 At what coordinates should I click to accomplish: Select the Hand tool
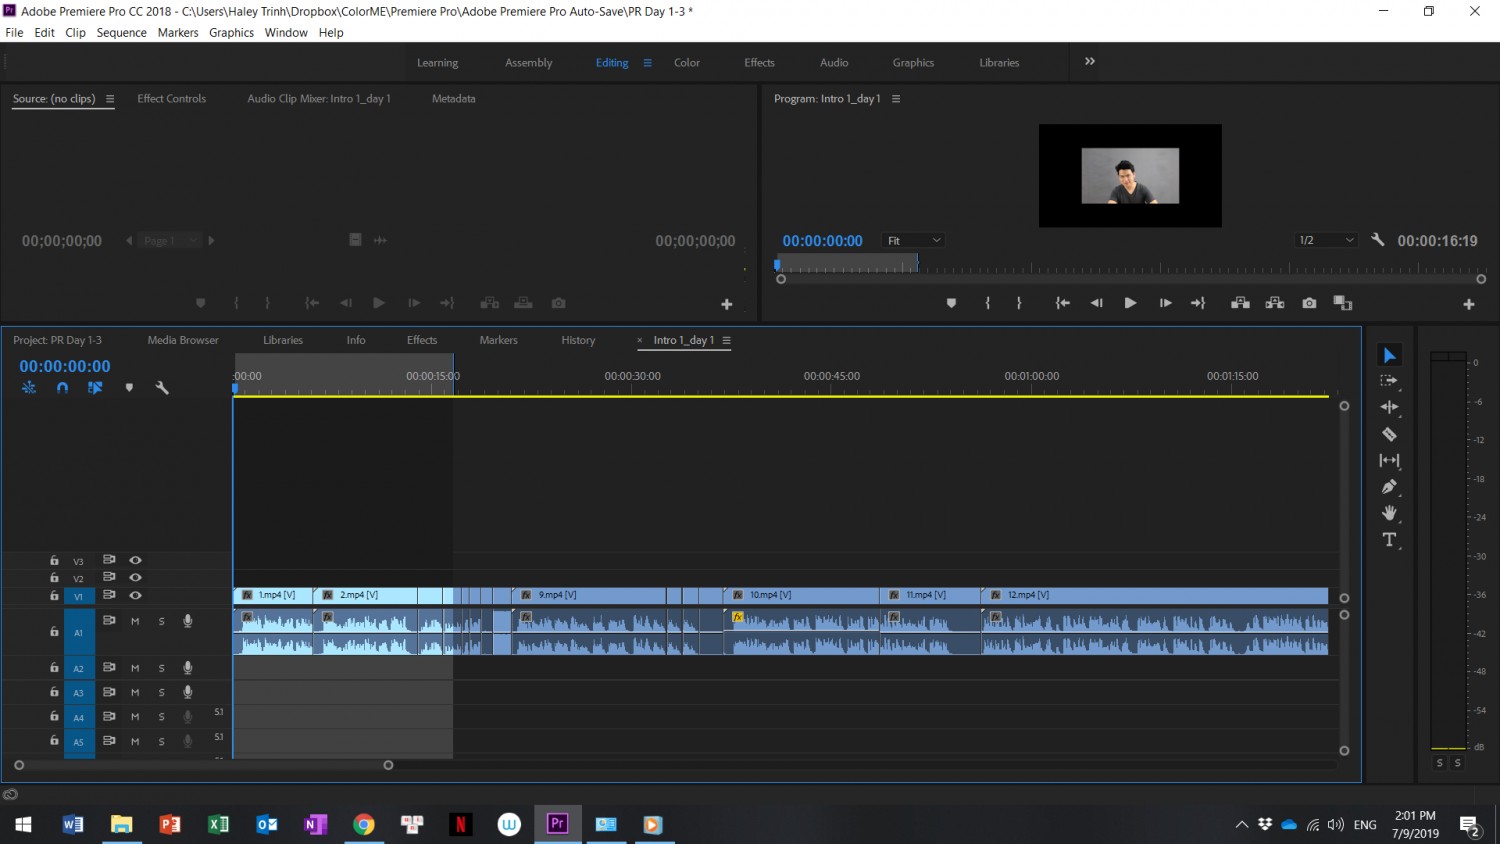click(x=1389, y=513)
